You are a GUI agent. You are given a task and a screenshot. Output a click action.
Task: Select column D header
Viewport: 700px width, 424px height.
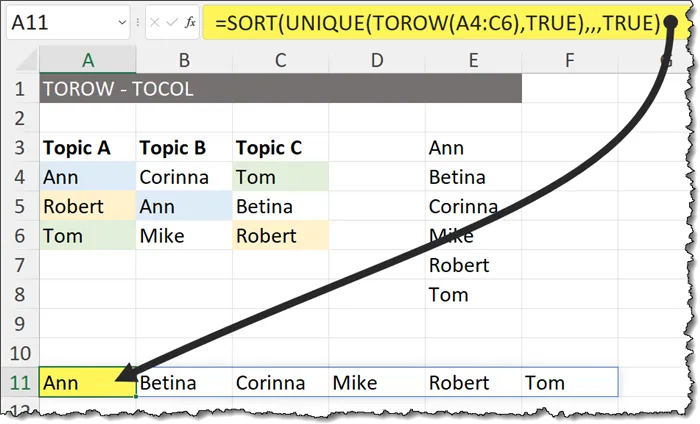(376, 61)
